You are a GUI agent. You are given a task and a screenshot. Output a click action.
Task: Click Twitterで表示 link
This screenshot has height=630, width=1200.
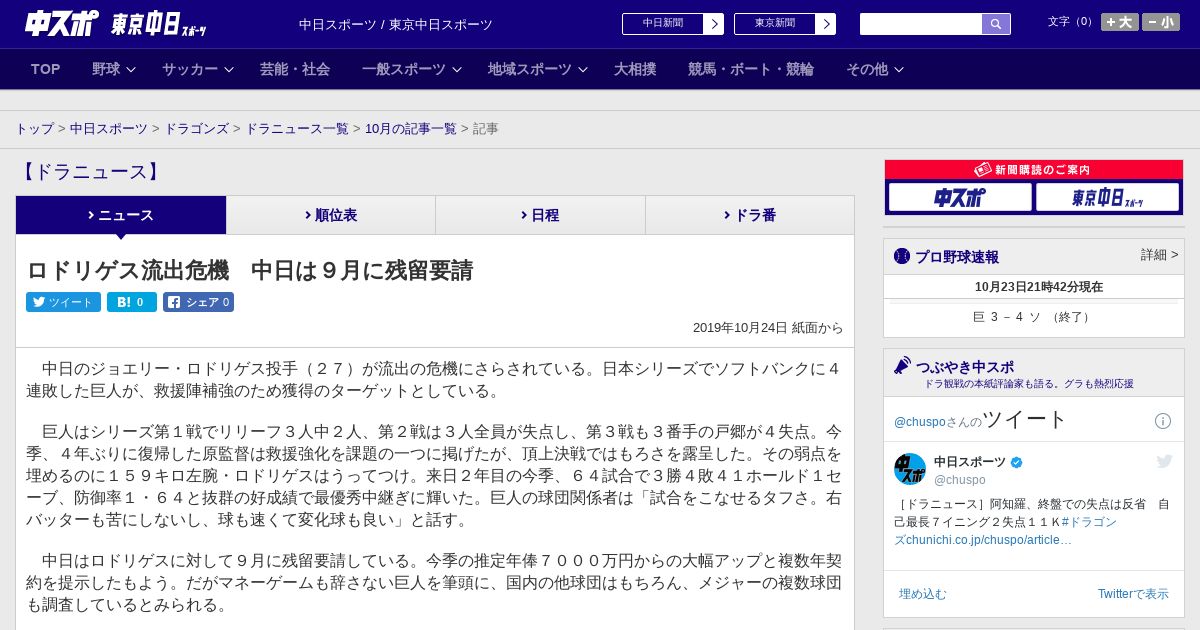1133,594
